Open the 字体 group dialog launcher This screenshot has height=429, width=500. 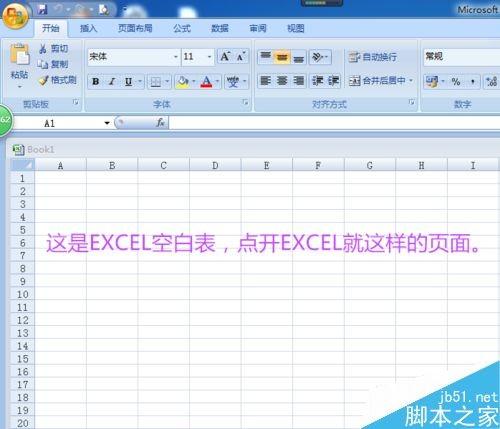[x=245, y=102]
